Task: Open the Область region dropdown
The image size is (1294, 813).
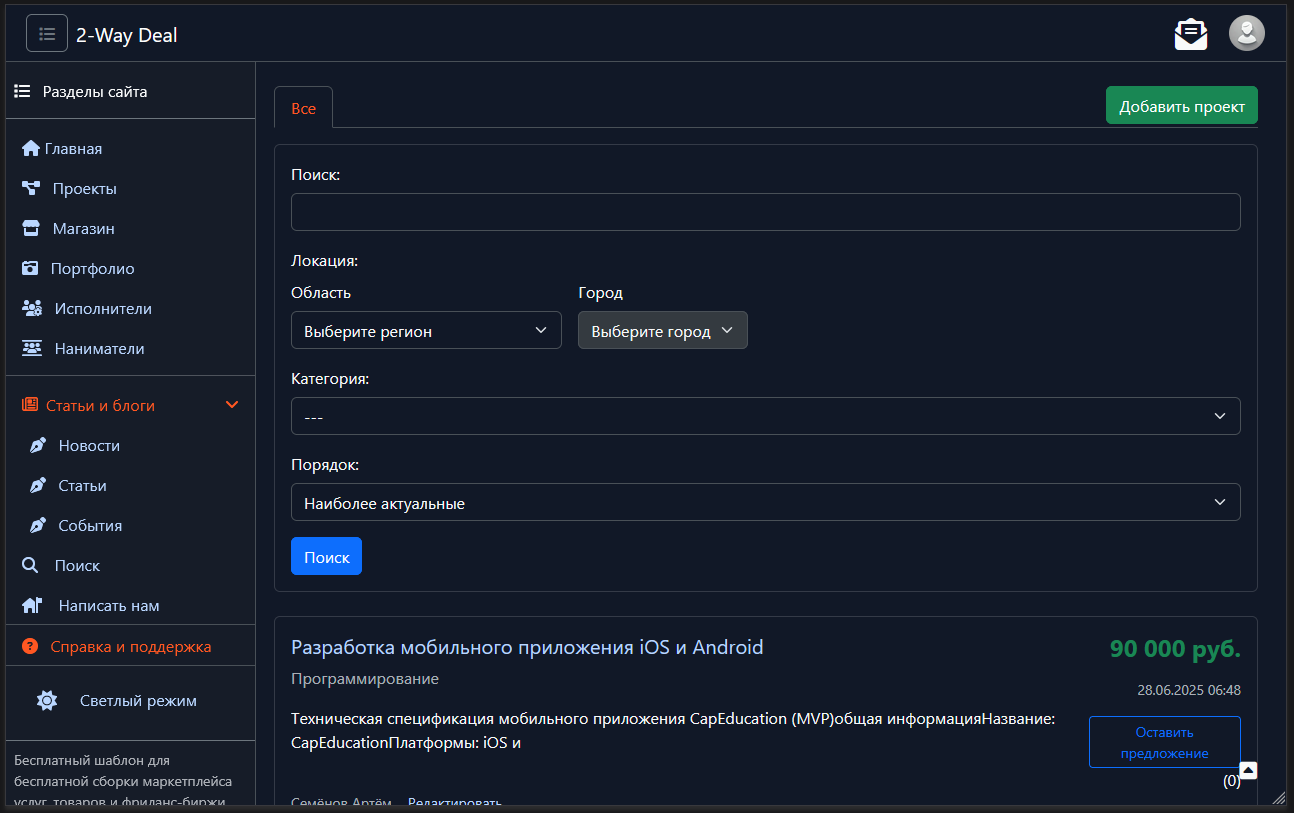Action: (426, 331)
